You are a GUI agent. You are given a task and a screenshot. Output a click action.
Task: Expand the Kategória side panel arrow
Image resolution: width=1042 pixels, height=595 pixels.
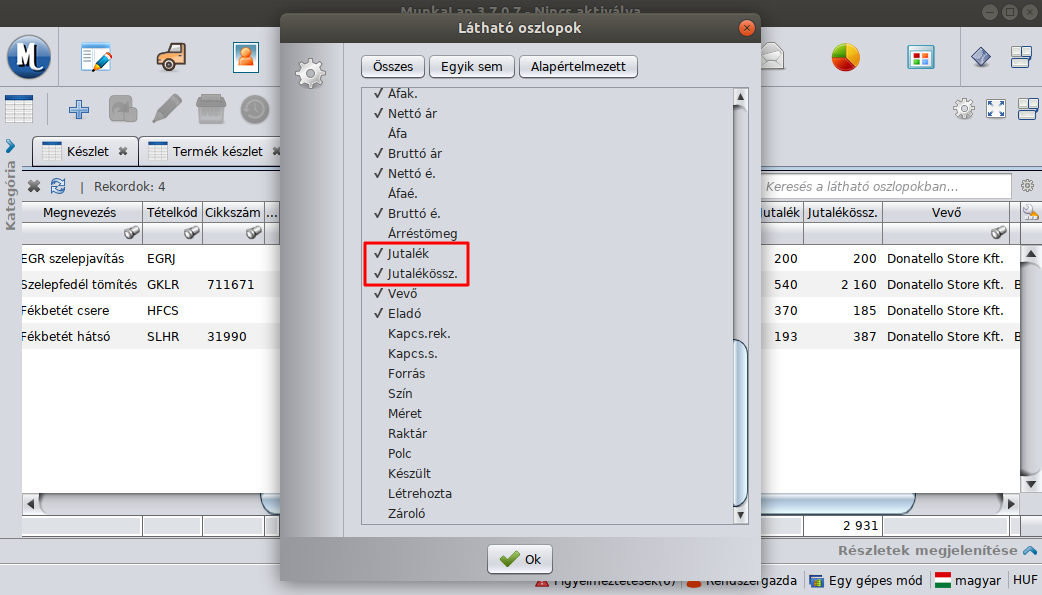[x=10, y=146]
